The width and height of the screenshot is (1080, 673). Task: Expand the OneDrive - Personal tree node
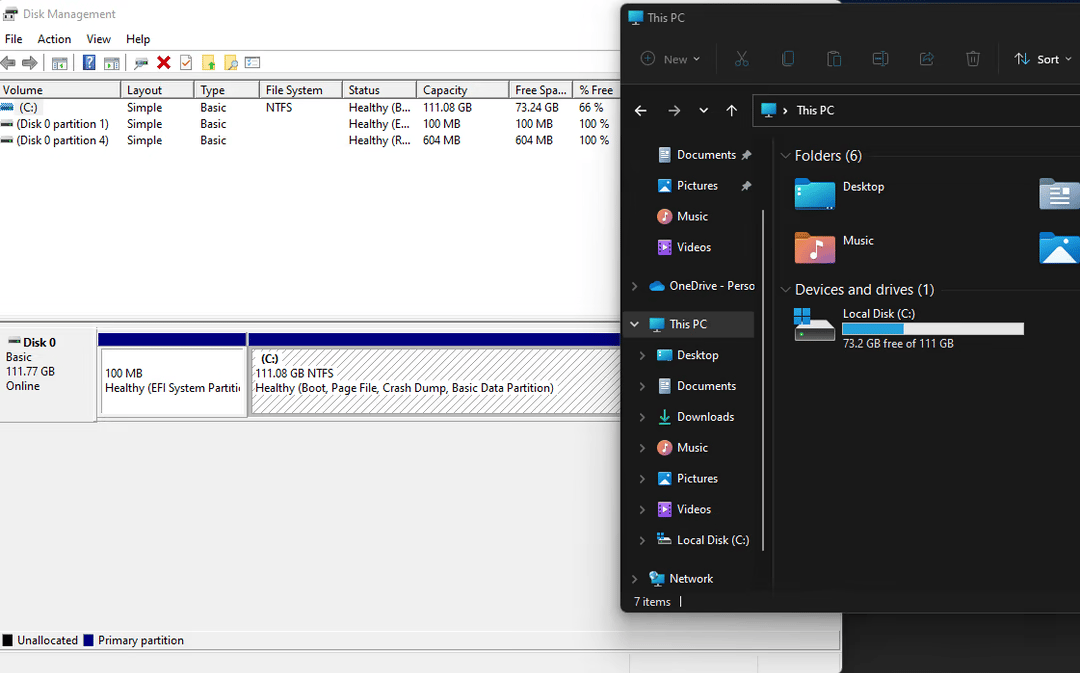pyautogui.click(x=634, y=286)
